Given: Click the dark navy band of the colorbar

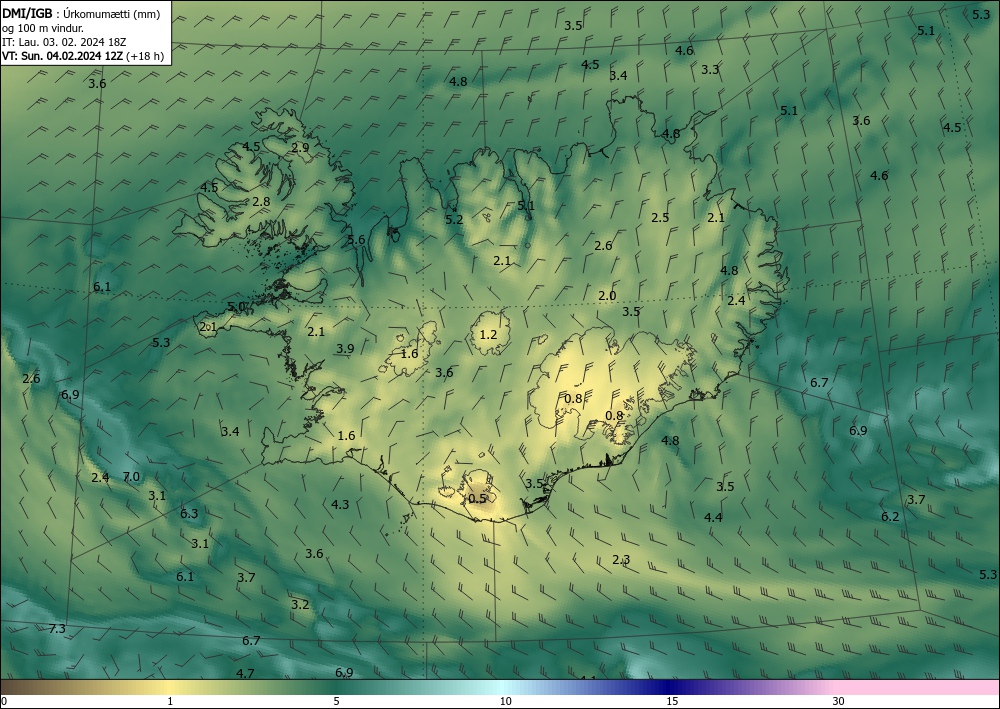Looking at the screenshot, I should [x=670, y=687].
